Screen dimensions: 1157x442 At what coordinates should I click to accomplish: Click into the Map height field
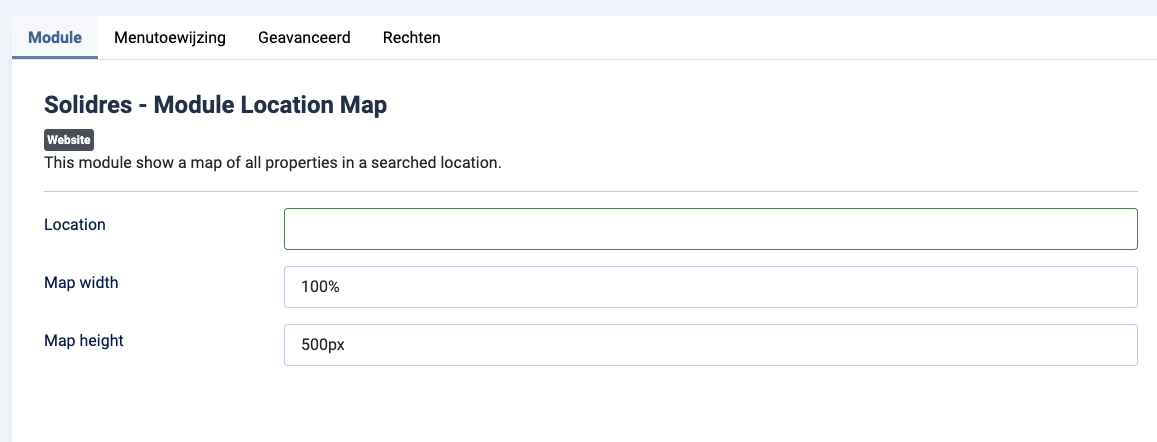(710, 345)
